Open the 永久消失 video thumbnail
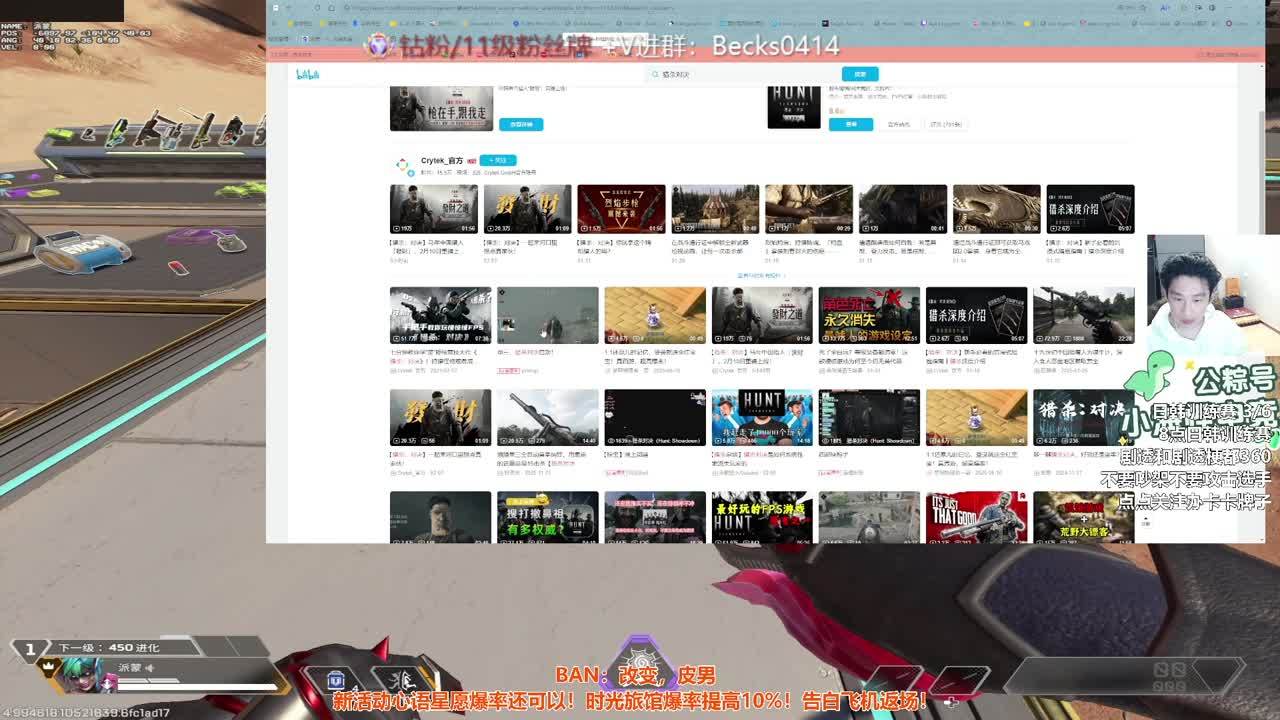Screen dimensions: 1280x720 tap(868, 315)
